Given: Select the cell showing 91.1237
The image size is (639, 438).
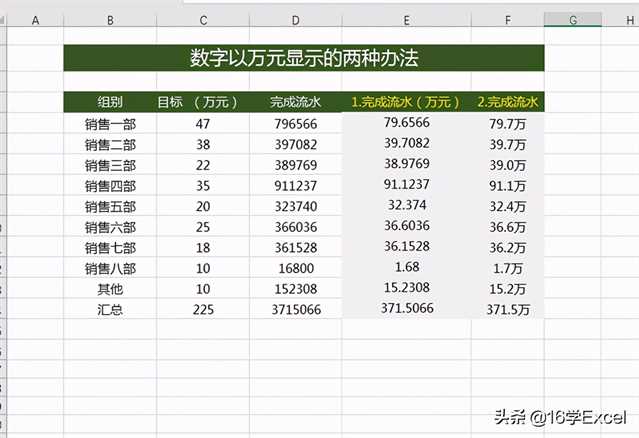Looking at the screenshot, I should pyautogui.click(x=406, y=185).
